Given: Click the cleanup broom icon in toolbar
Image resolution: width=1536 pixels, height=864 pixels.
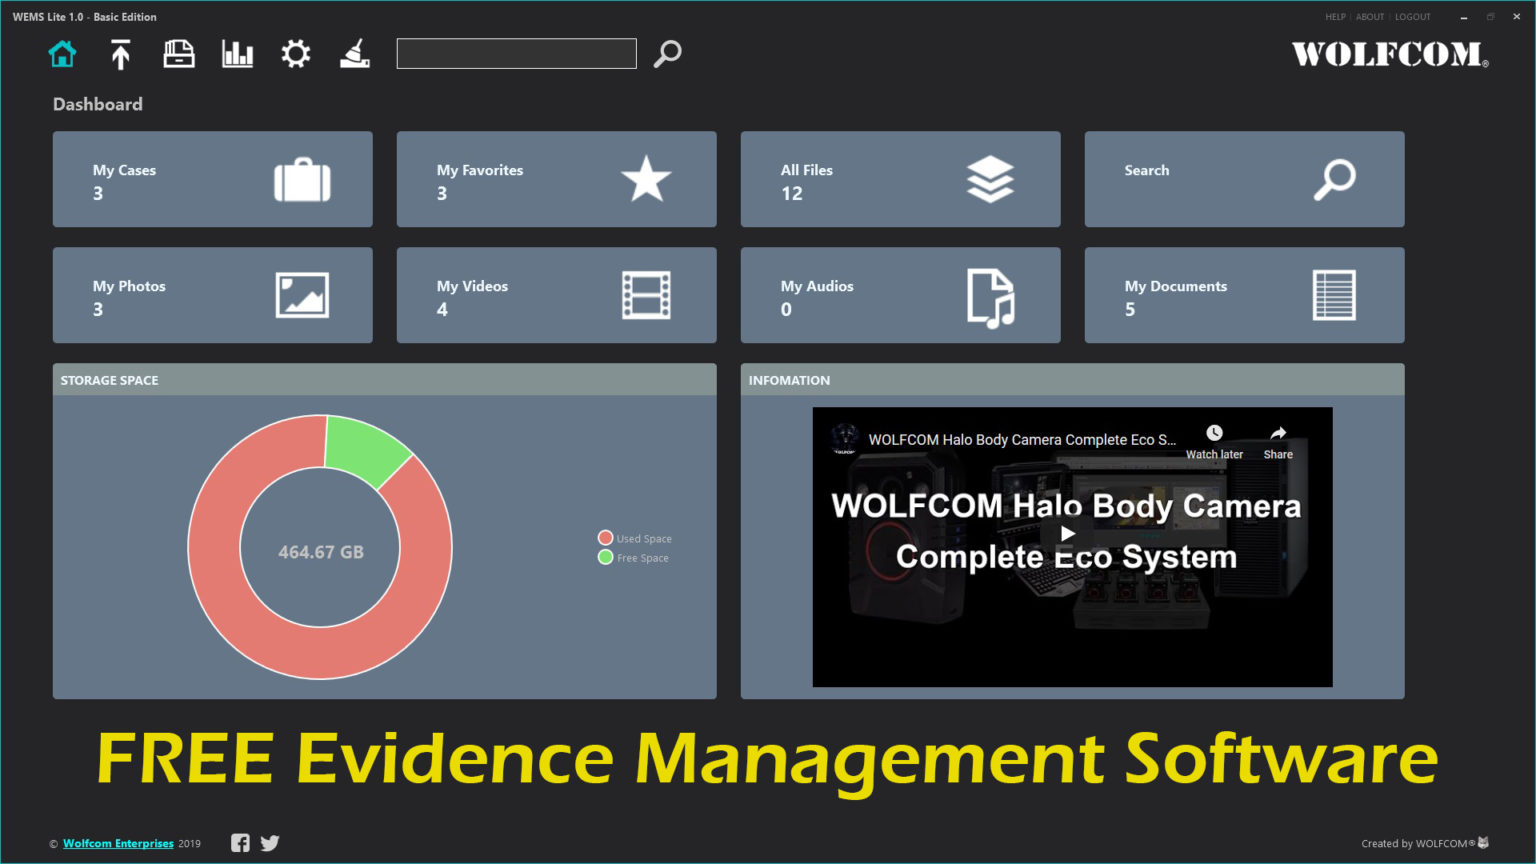Looking at the screenshot, I should click(x=355, y=54).
